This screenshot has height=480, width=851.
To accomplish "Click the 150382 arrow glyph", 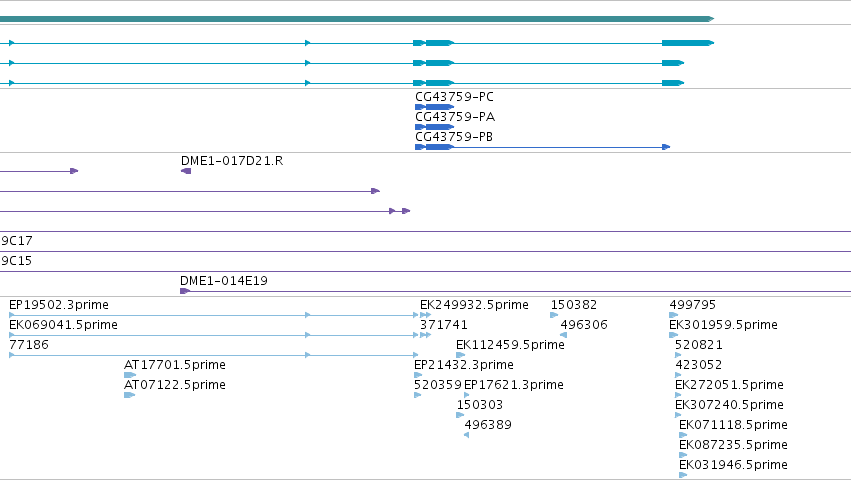I will click(554, 315).
